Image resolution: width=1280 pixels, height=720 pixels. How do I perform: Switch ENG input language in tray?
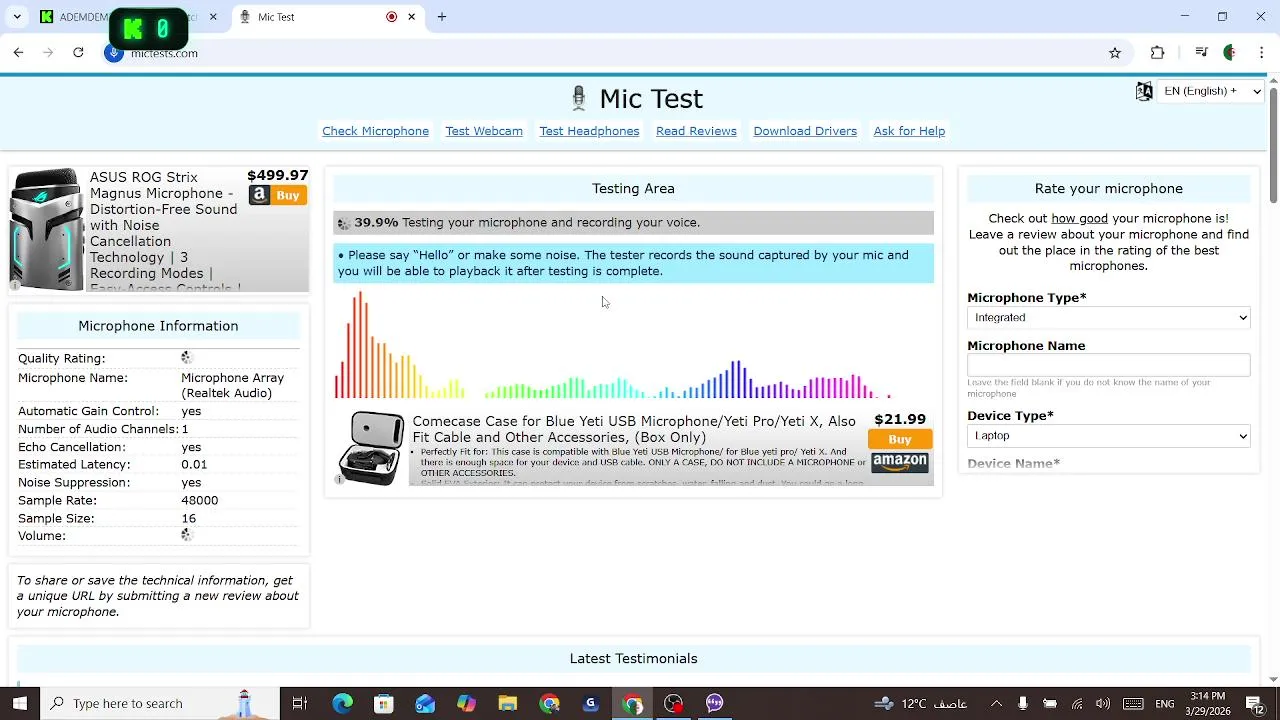click(1165, 703)
